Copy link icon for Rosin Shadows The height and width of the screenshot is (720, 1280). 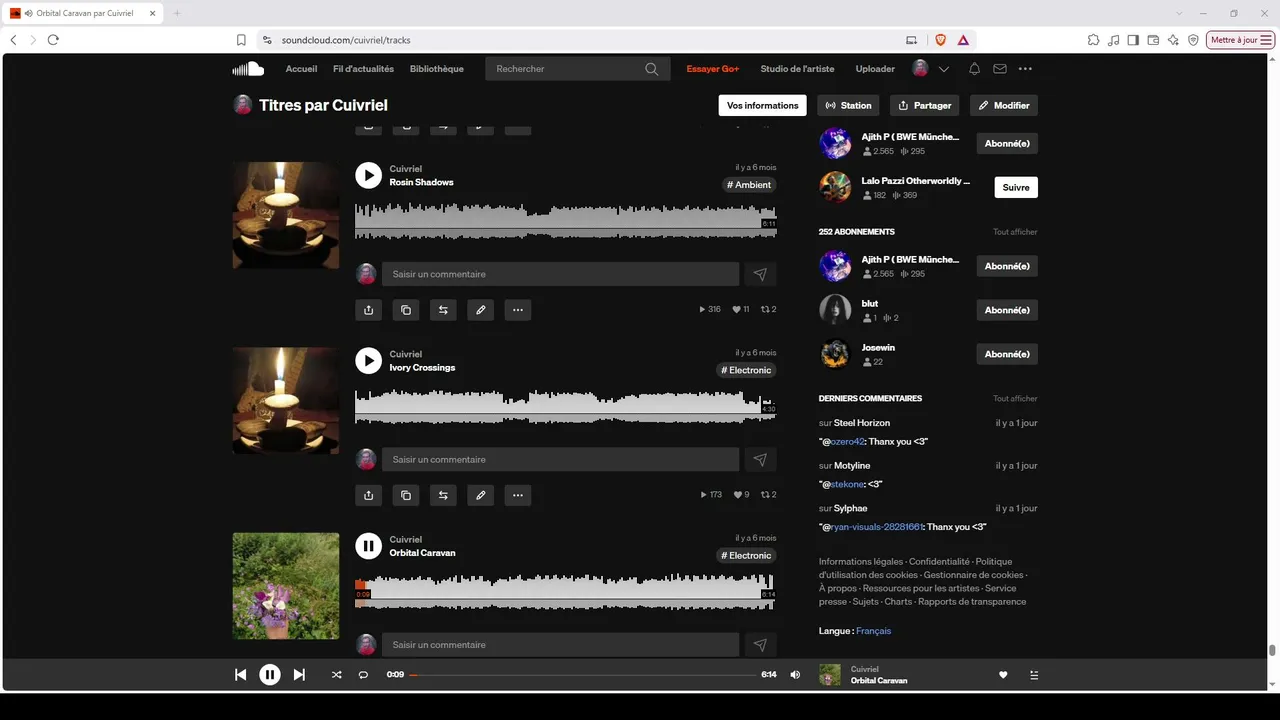[405, 310]
